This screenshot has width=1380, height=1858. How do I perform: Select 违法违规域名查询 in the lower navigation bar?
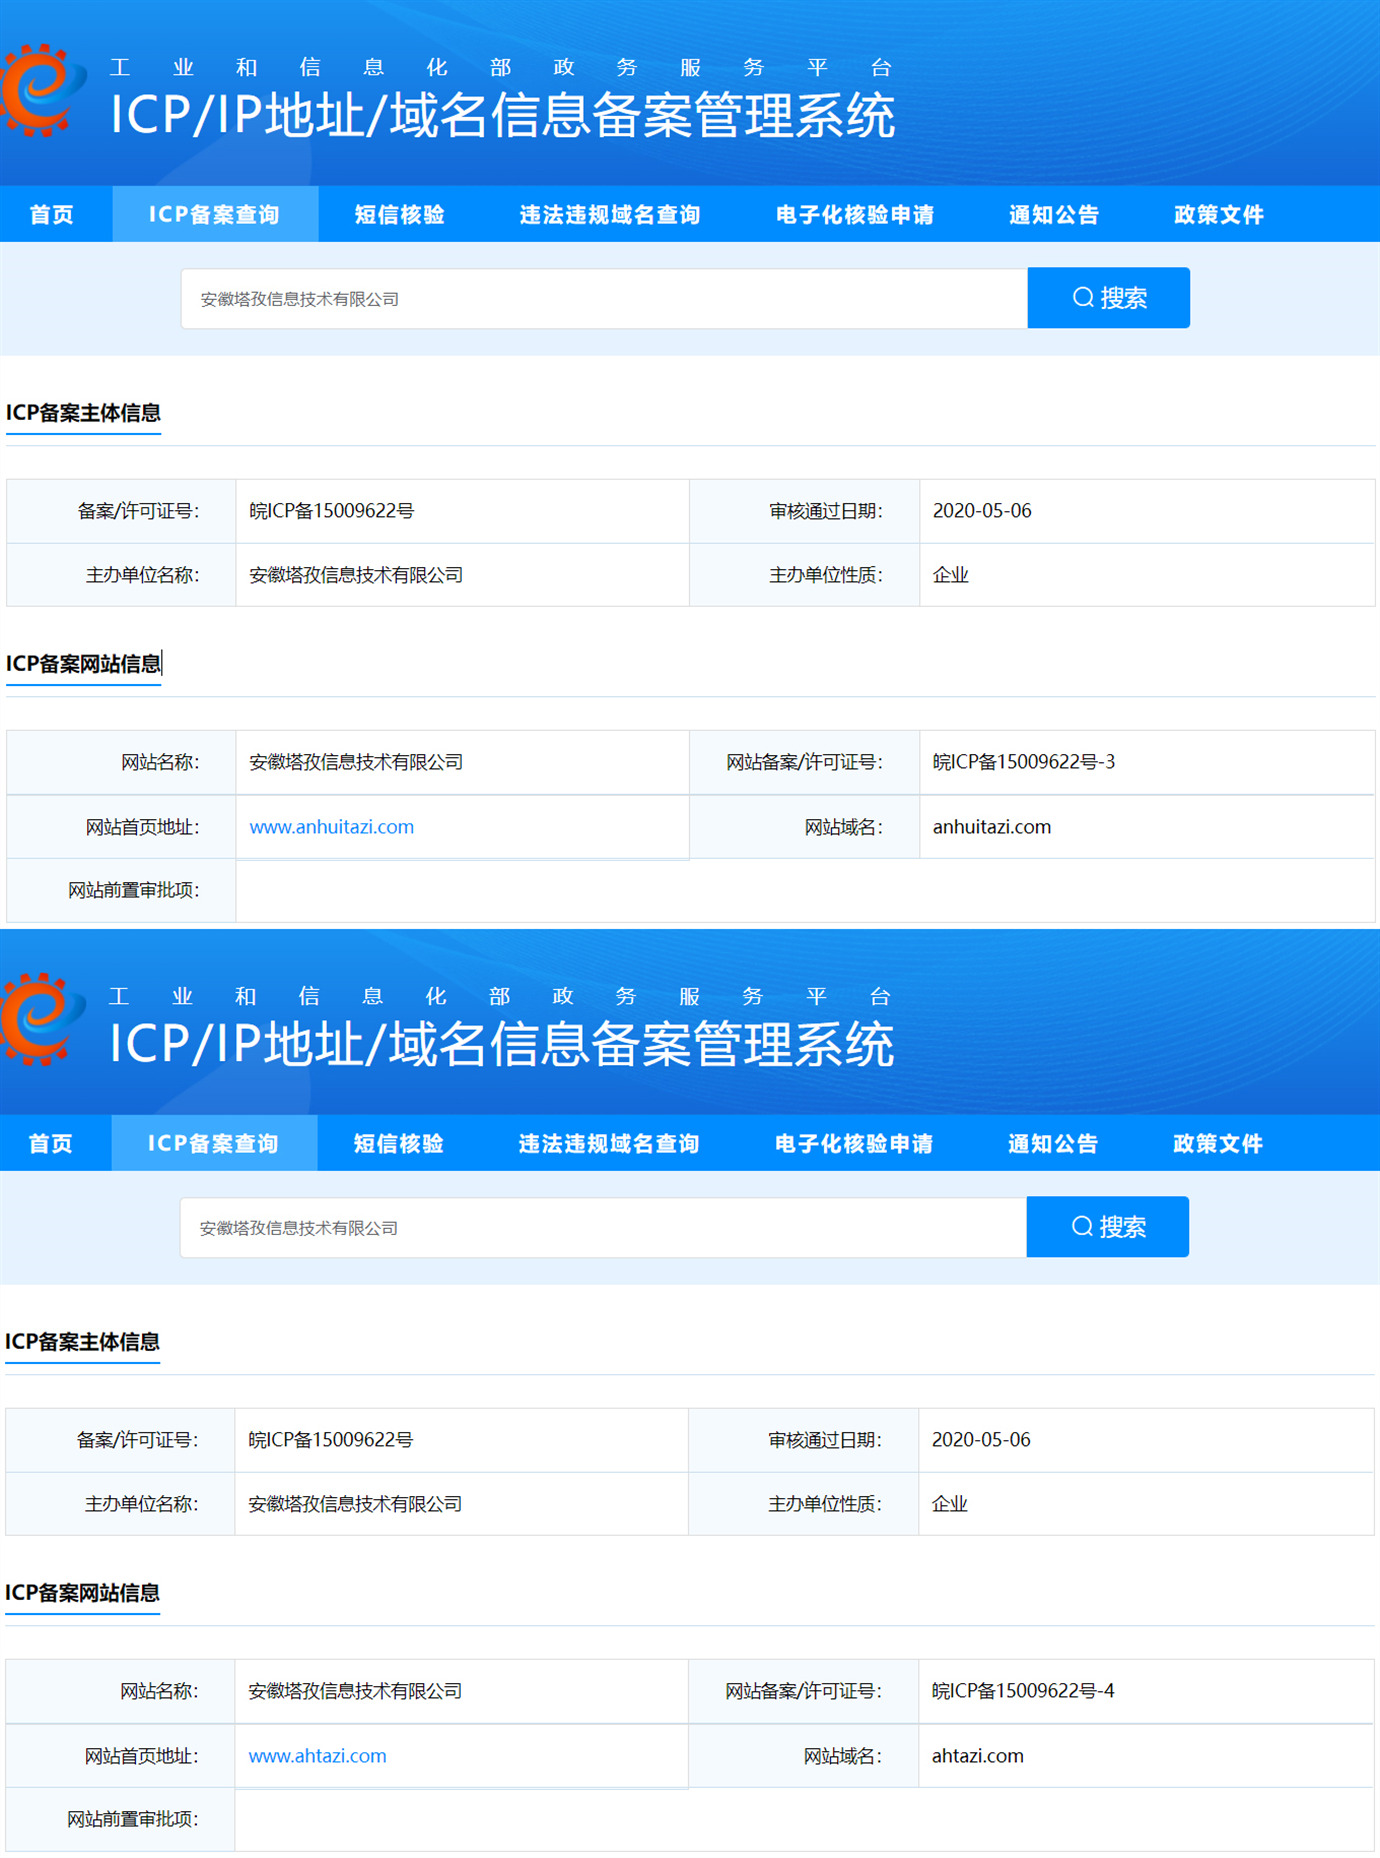608,1144
